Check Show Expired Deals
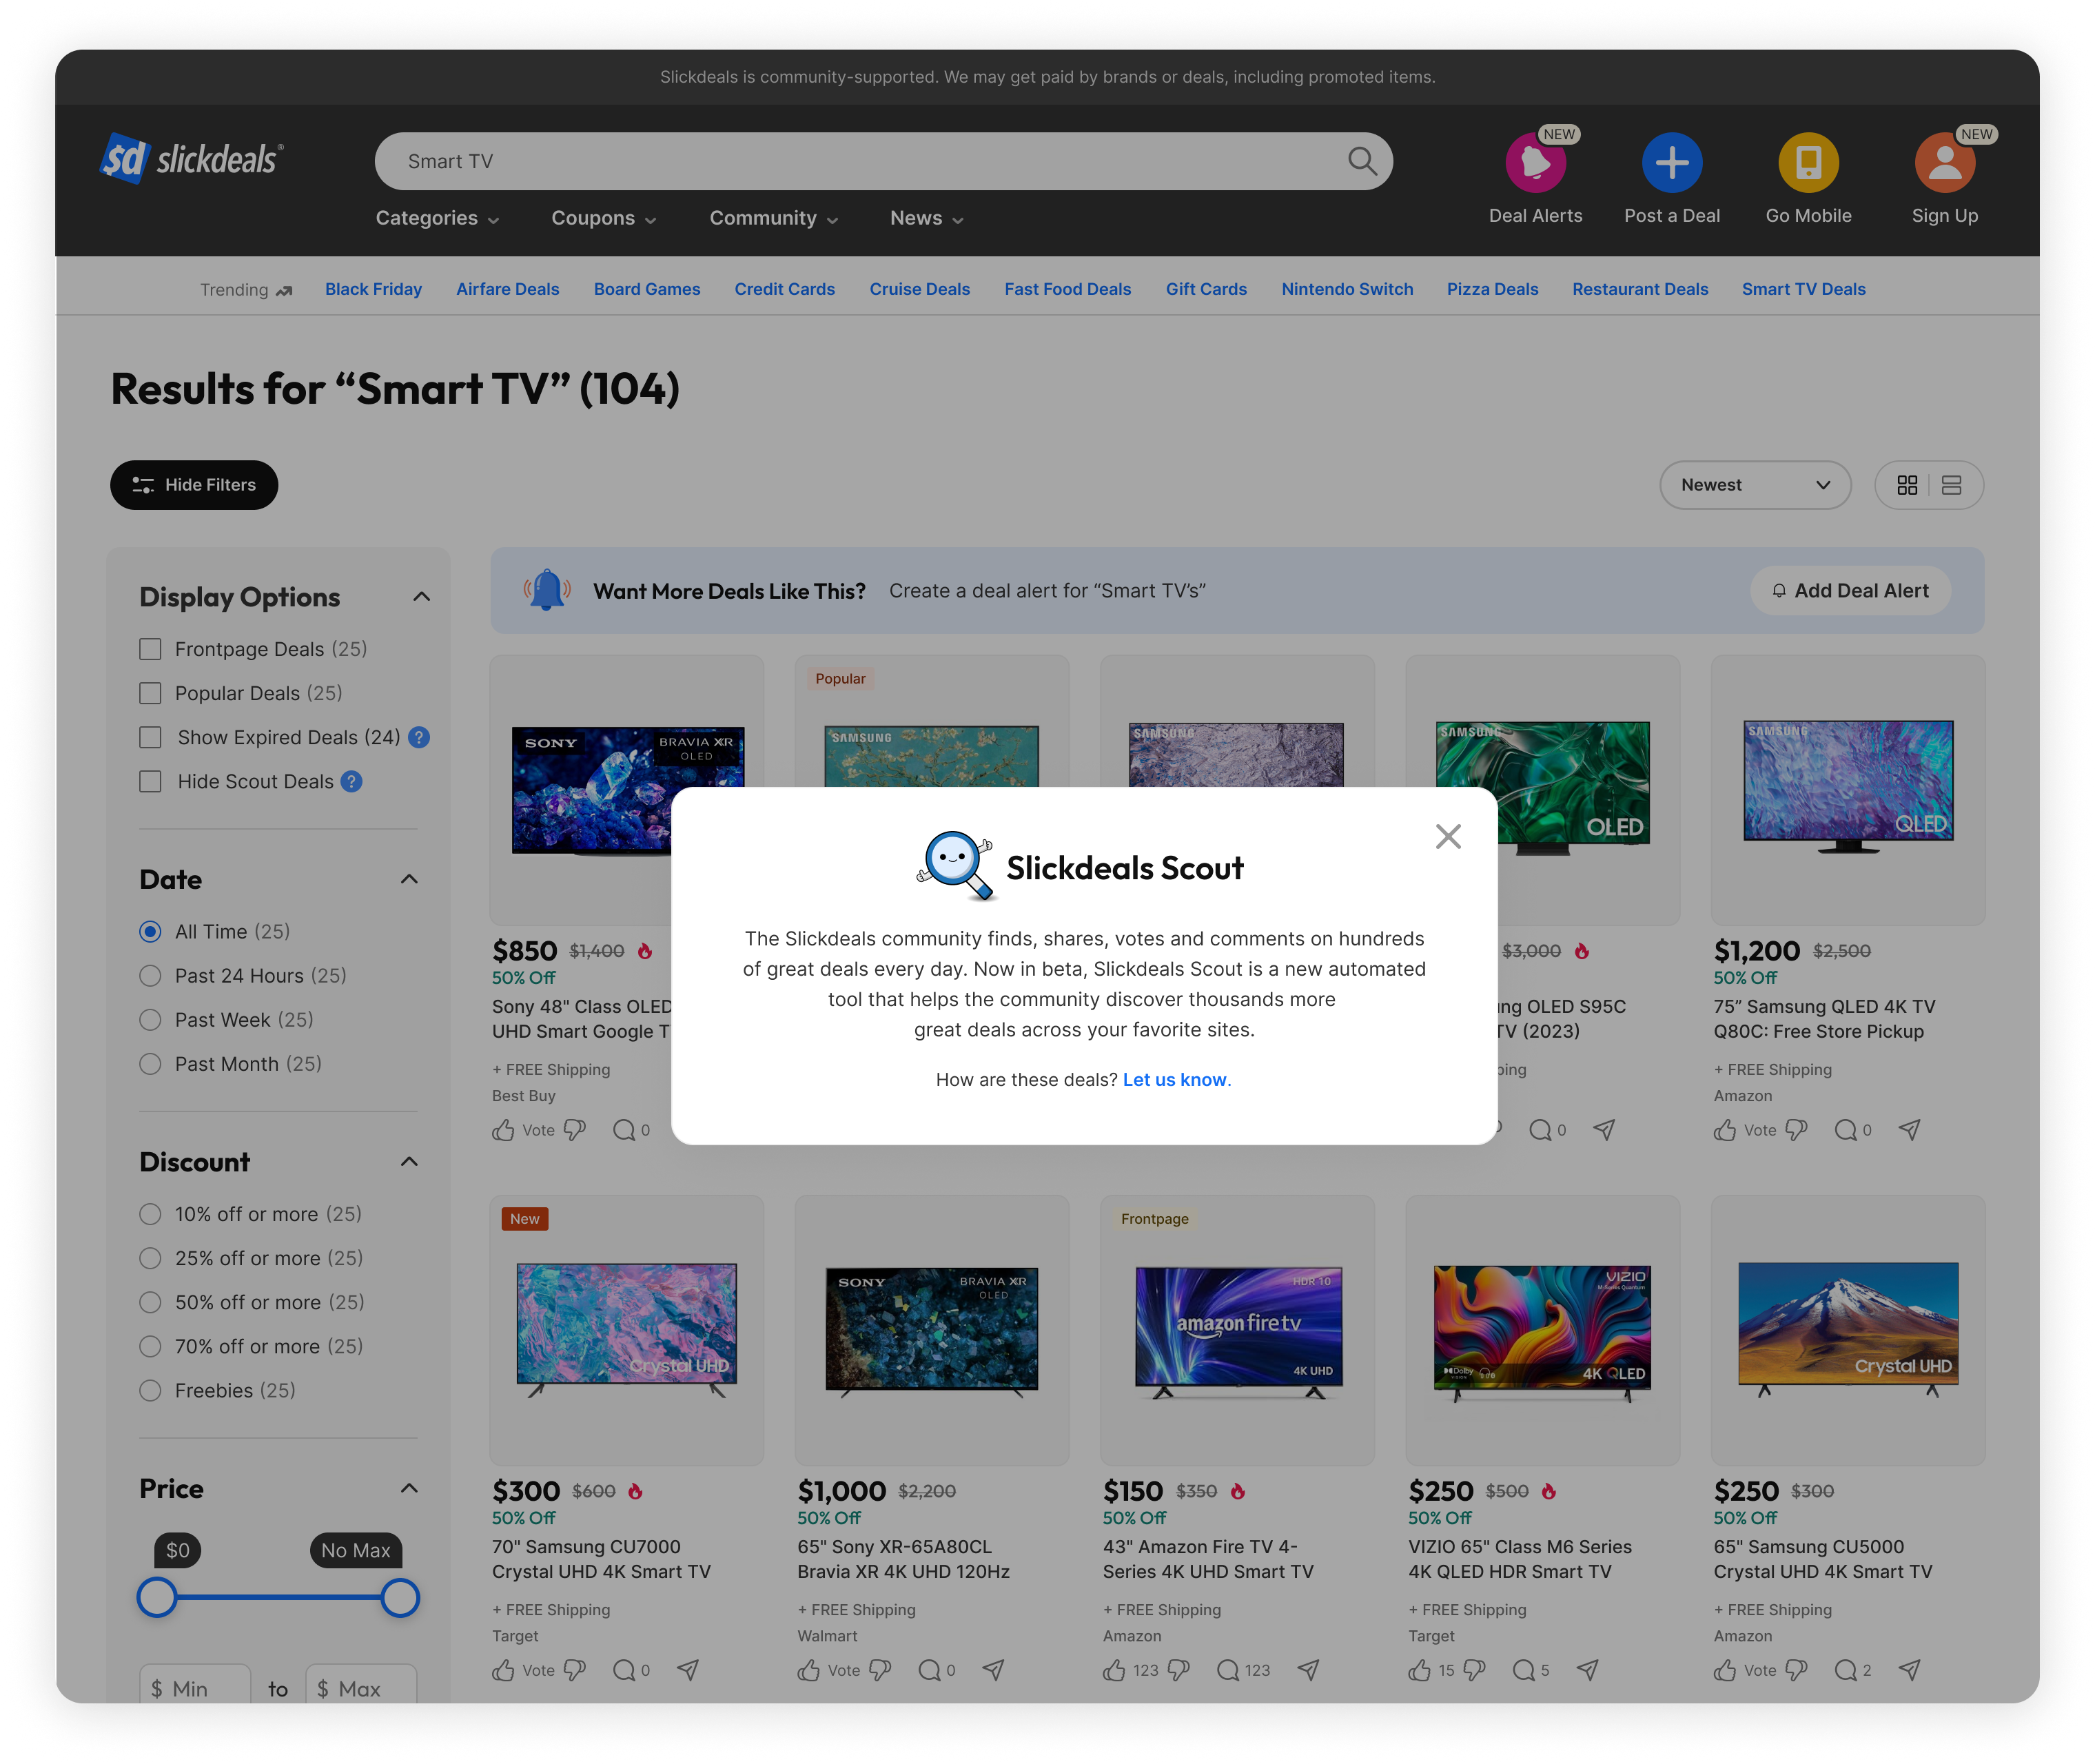Screen dimensions: 2095x1764 (150, 737)
